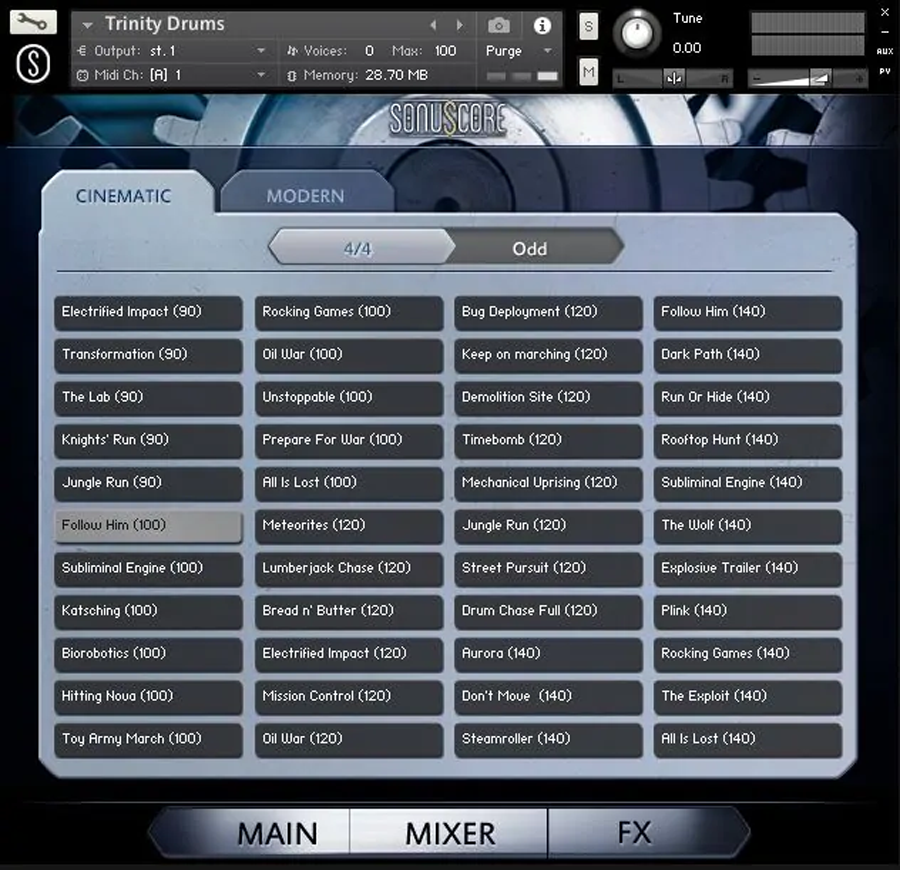Expand the Trinity Drums instrument name dropdown
The width and height of the screenshot is (900, 870).
pos(87,25)
